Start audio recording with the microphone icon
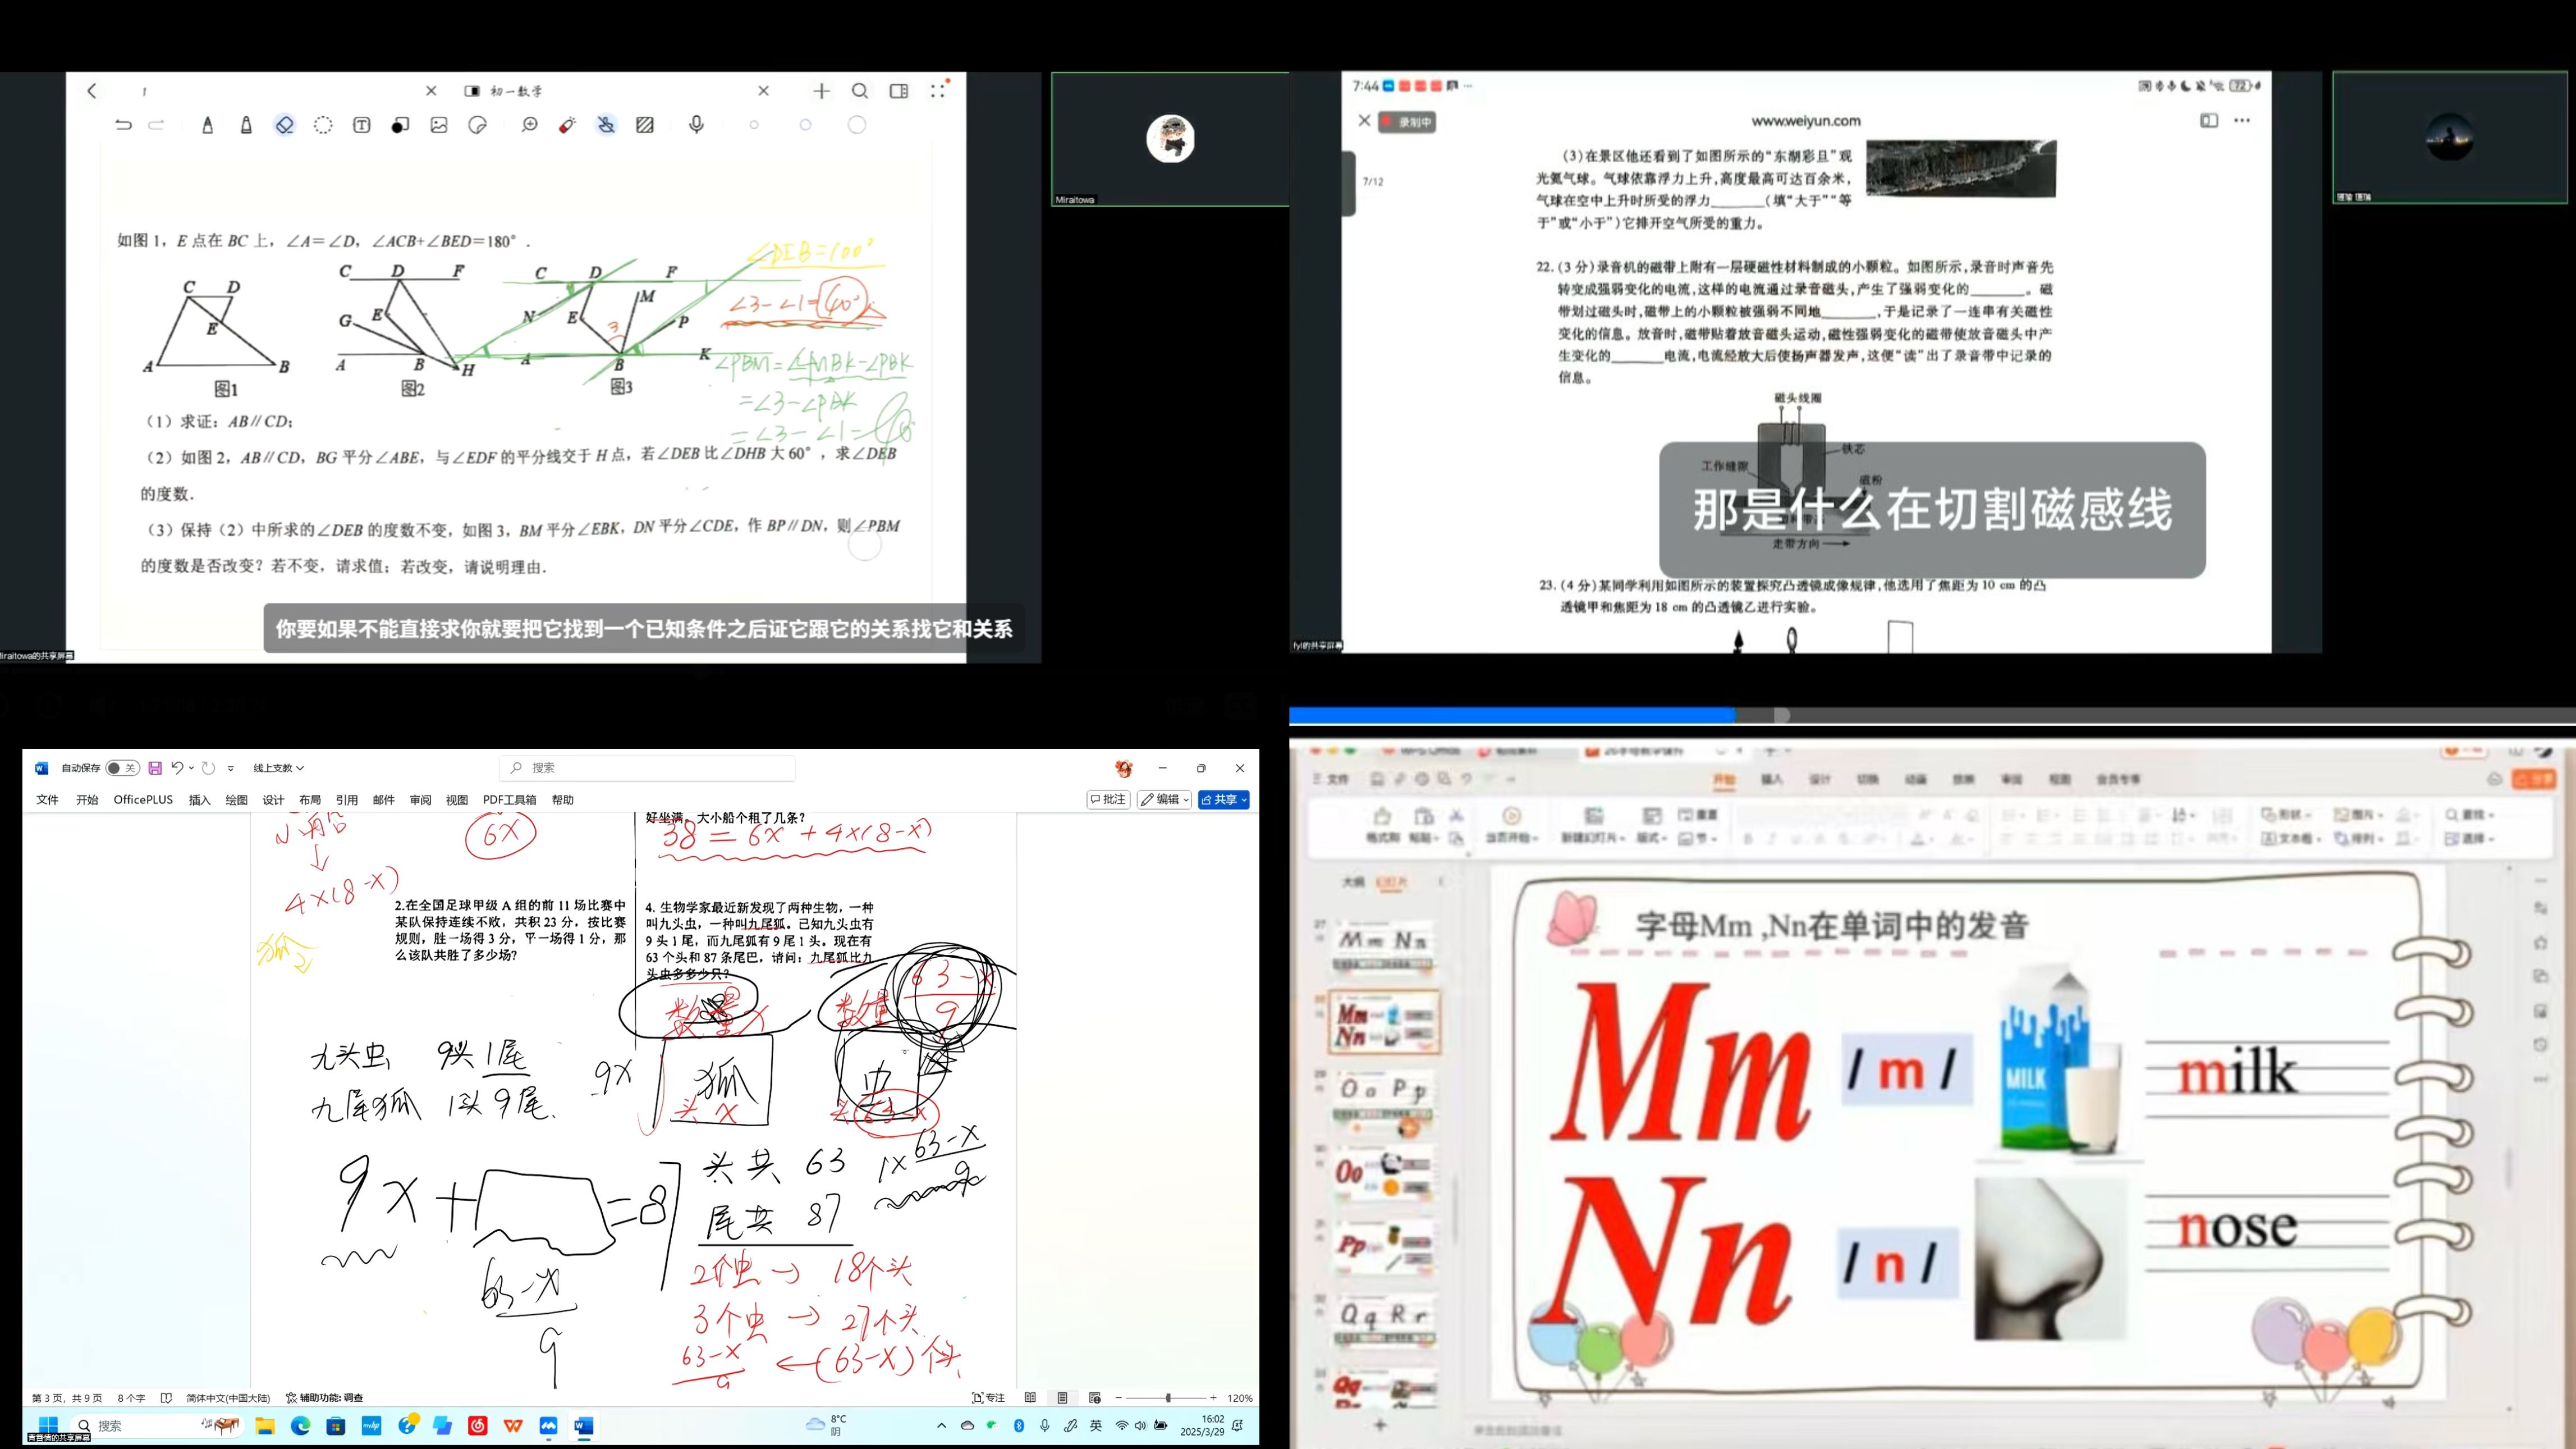 [x=697, y=124]
